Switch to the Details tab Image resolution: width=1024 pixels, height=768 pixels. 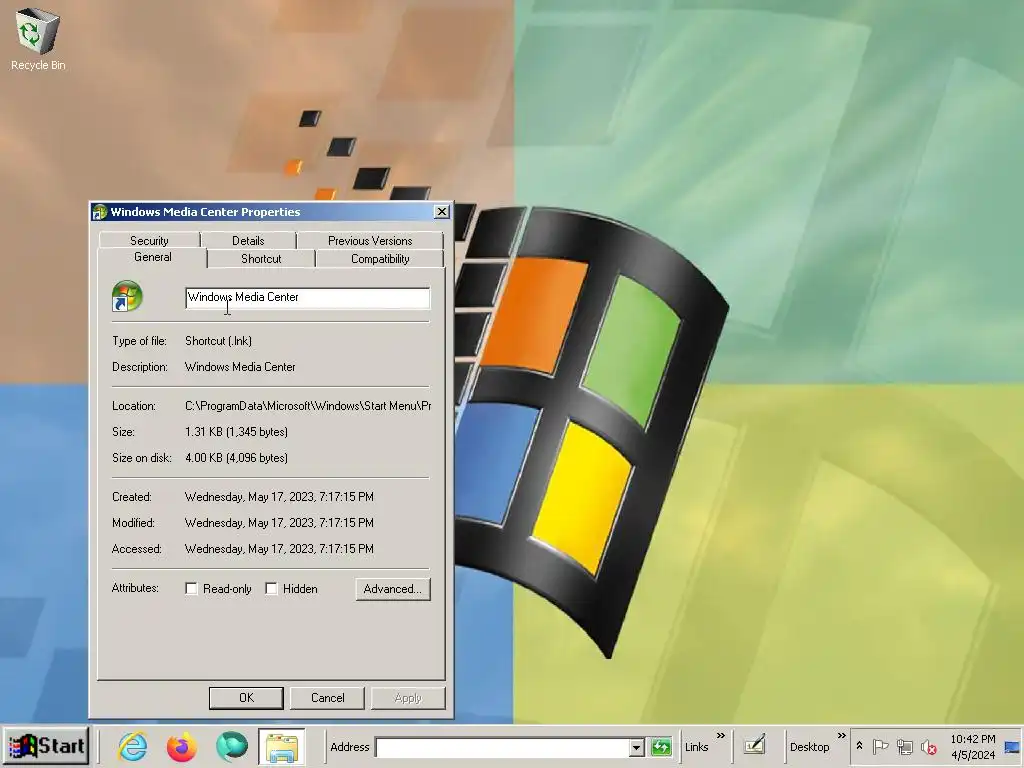248,240
